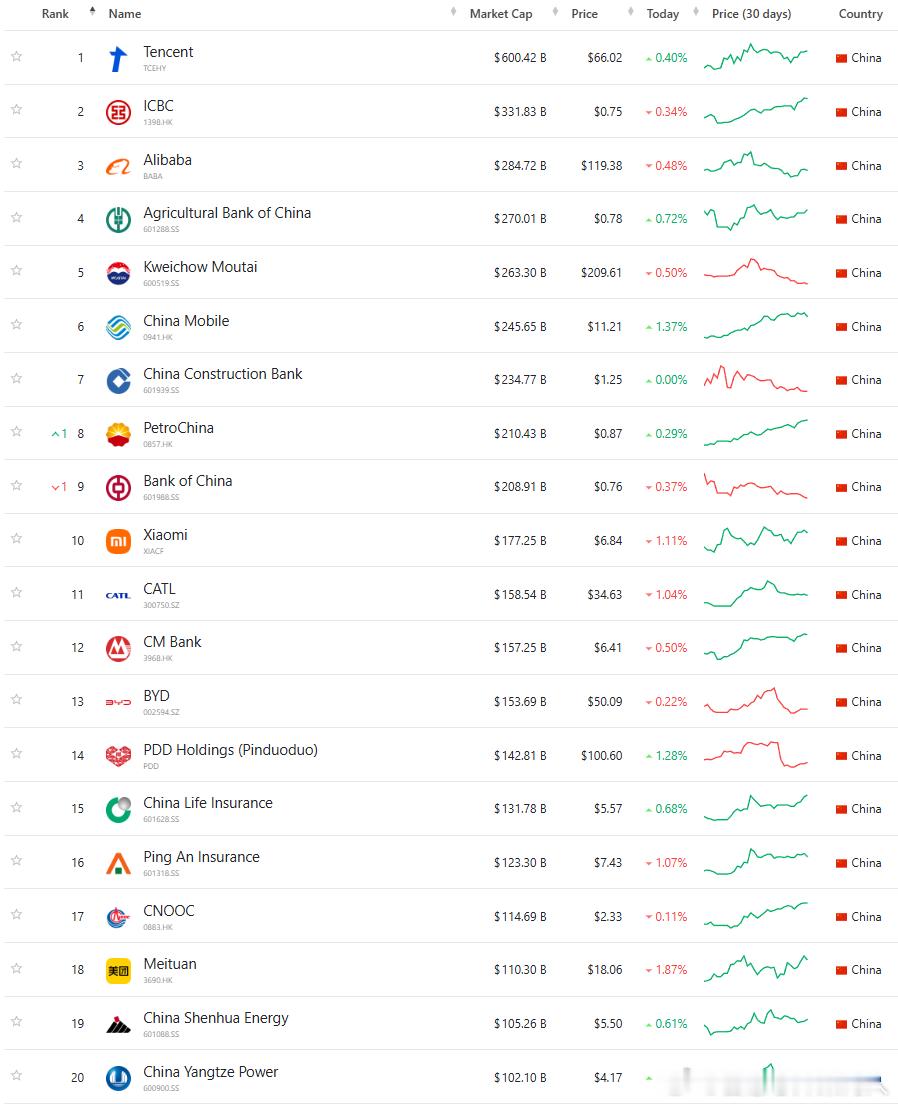Open the Agricultural Bank of China link
The width and height of the screenshot is (898, 1104).
(x=227, y=213)
